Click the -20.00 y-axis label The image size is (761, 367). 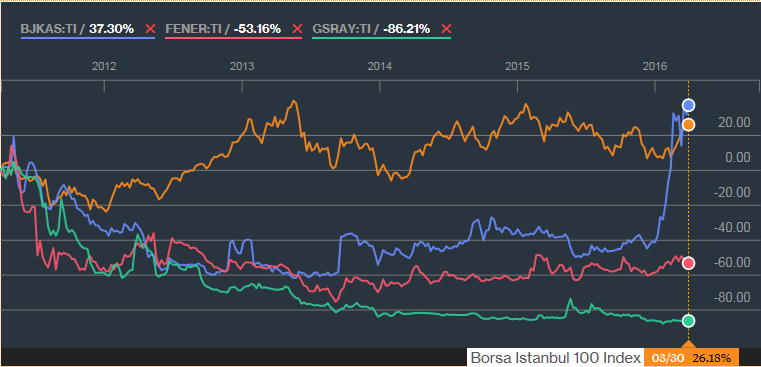(x=732, y=193)
